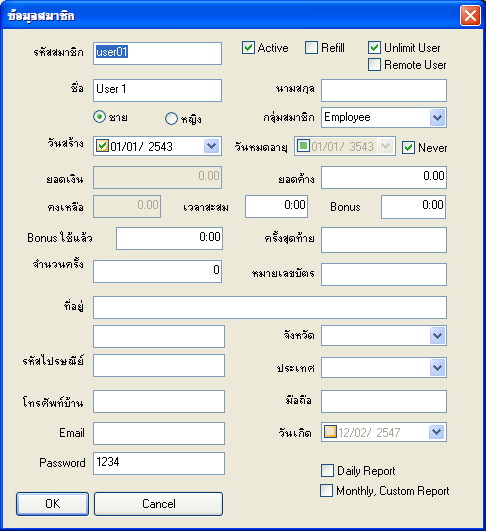Expand the 01/01/2543 creation date picker

click(x=212, y=146)
